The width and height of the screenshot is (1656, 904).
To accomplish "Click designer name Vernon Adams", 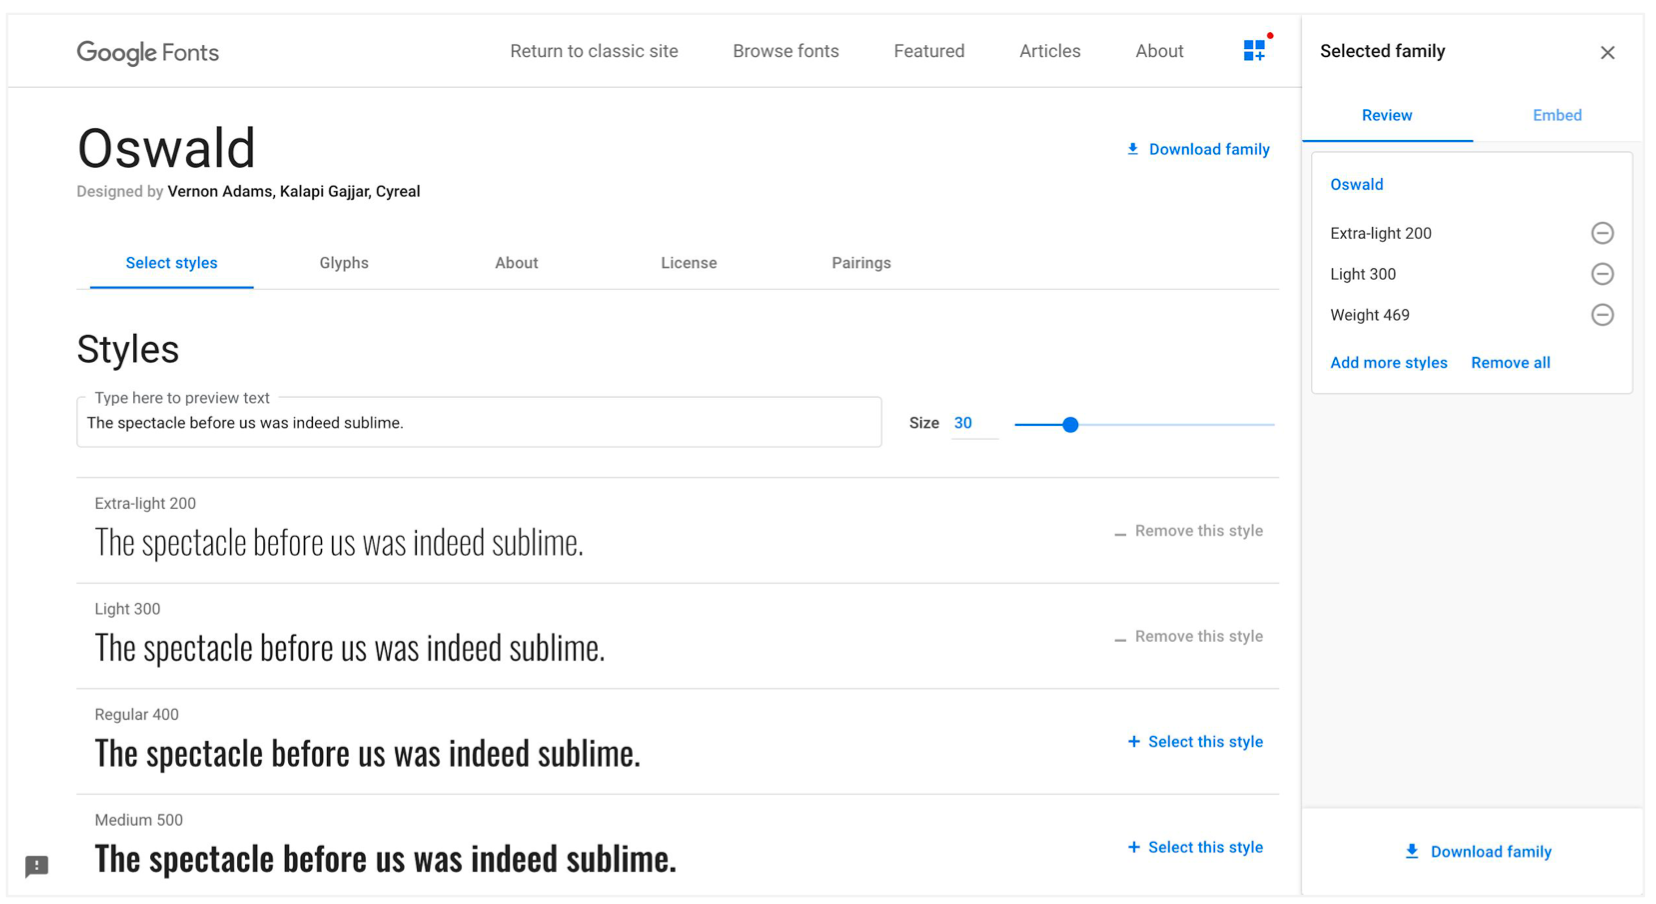I will pos(219,192).
